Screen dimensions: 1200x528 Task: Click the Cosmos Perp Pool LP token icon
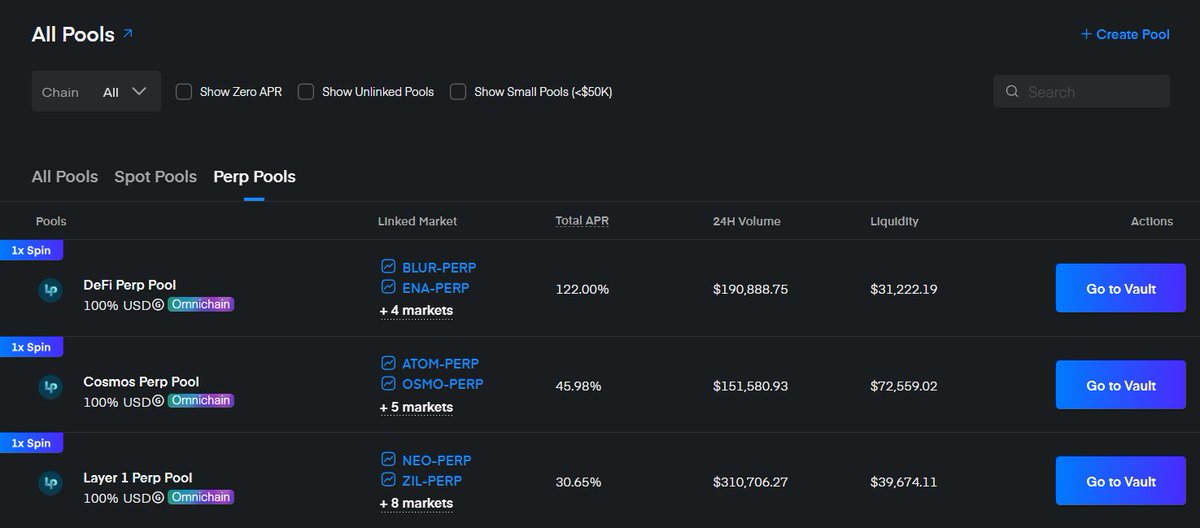50,387
